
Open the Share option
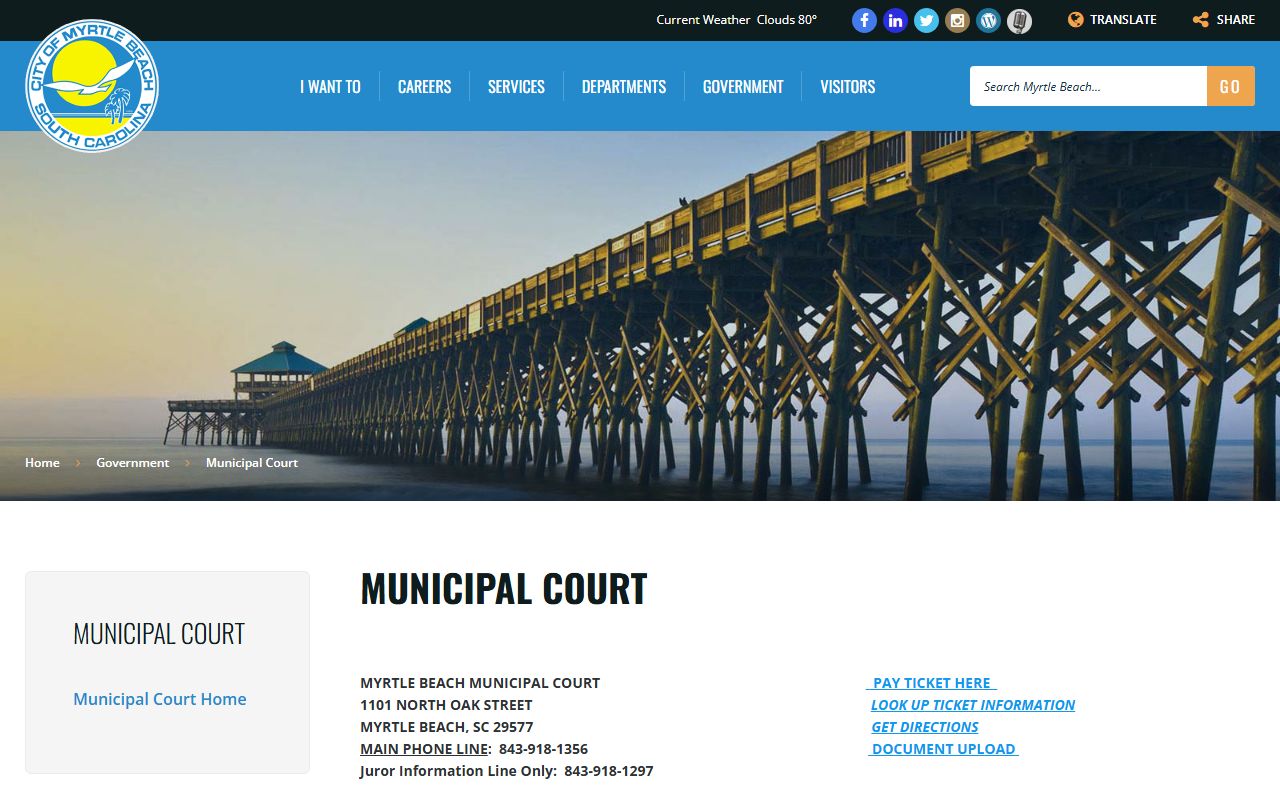tap(1224, 19)
